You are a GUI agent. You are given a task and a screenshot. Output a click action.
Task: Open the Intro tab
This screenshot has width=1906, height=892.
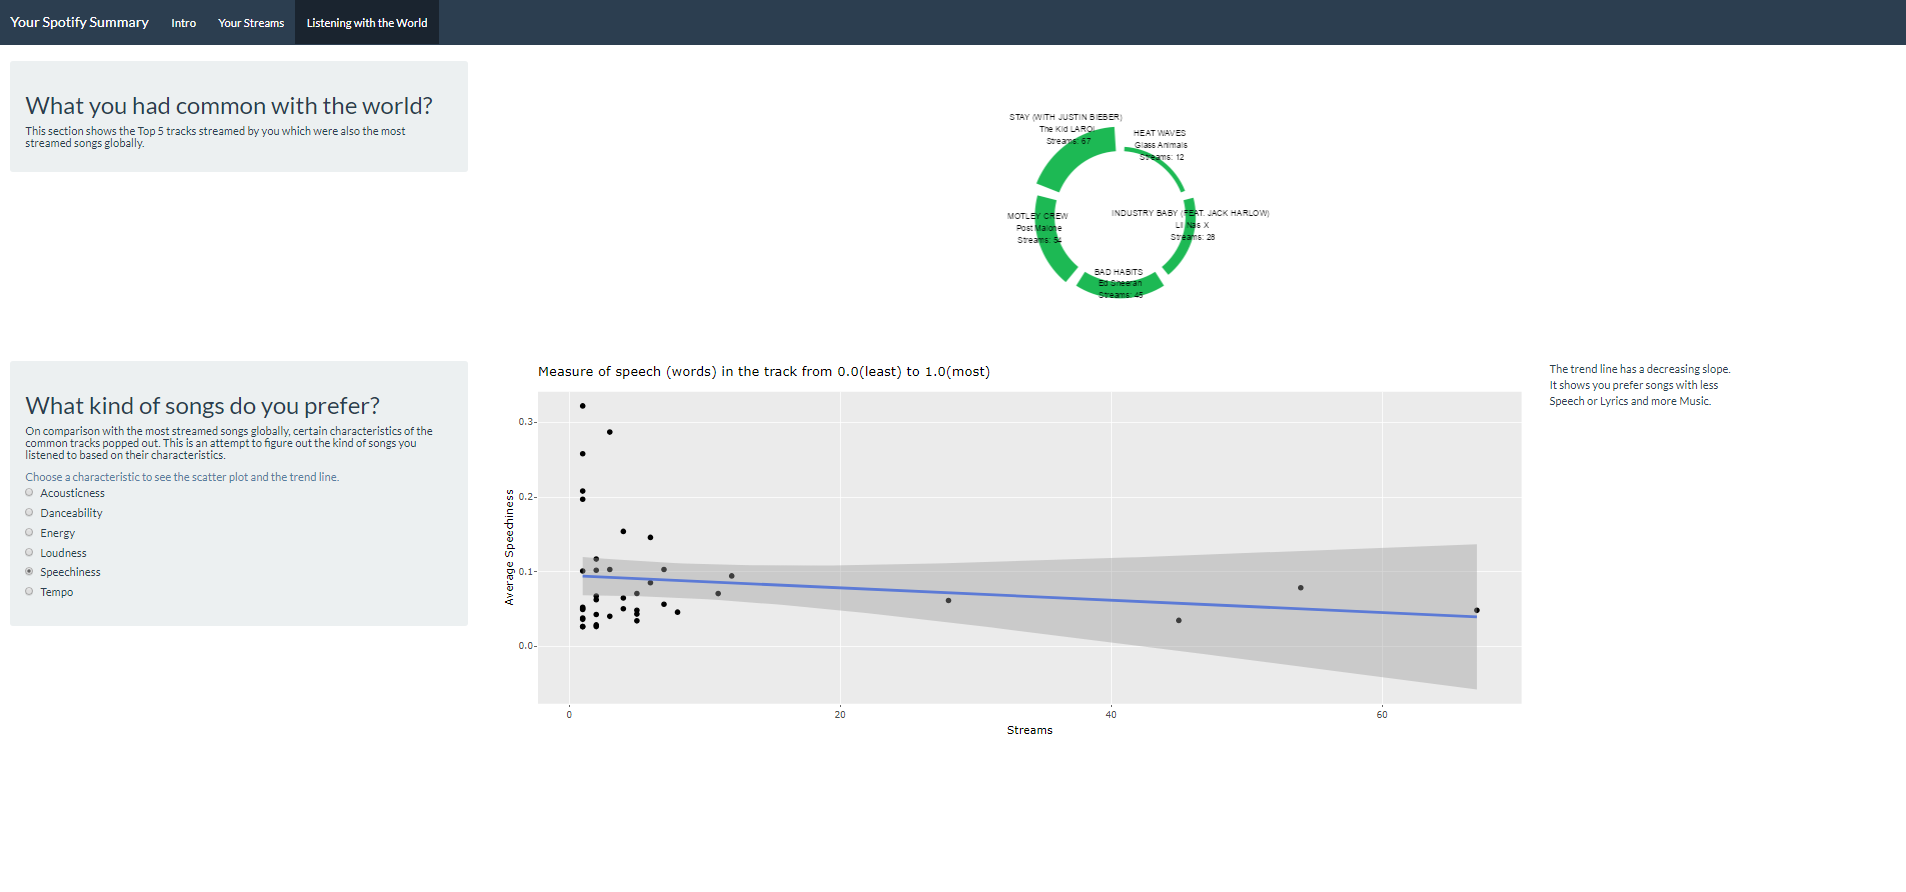183,23
